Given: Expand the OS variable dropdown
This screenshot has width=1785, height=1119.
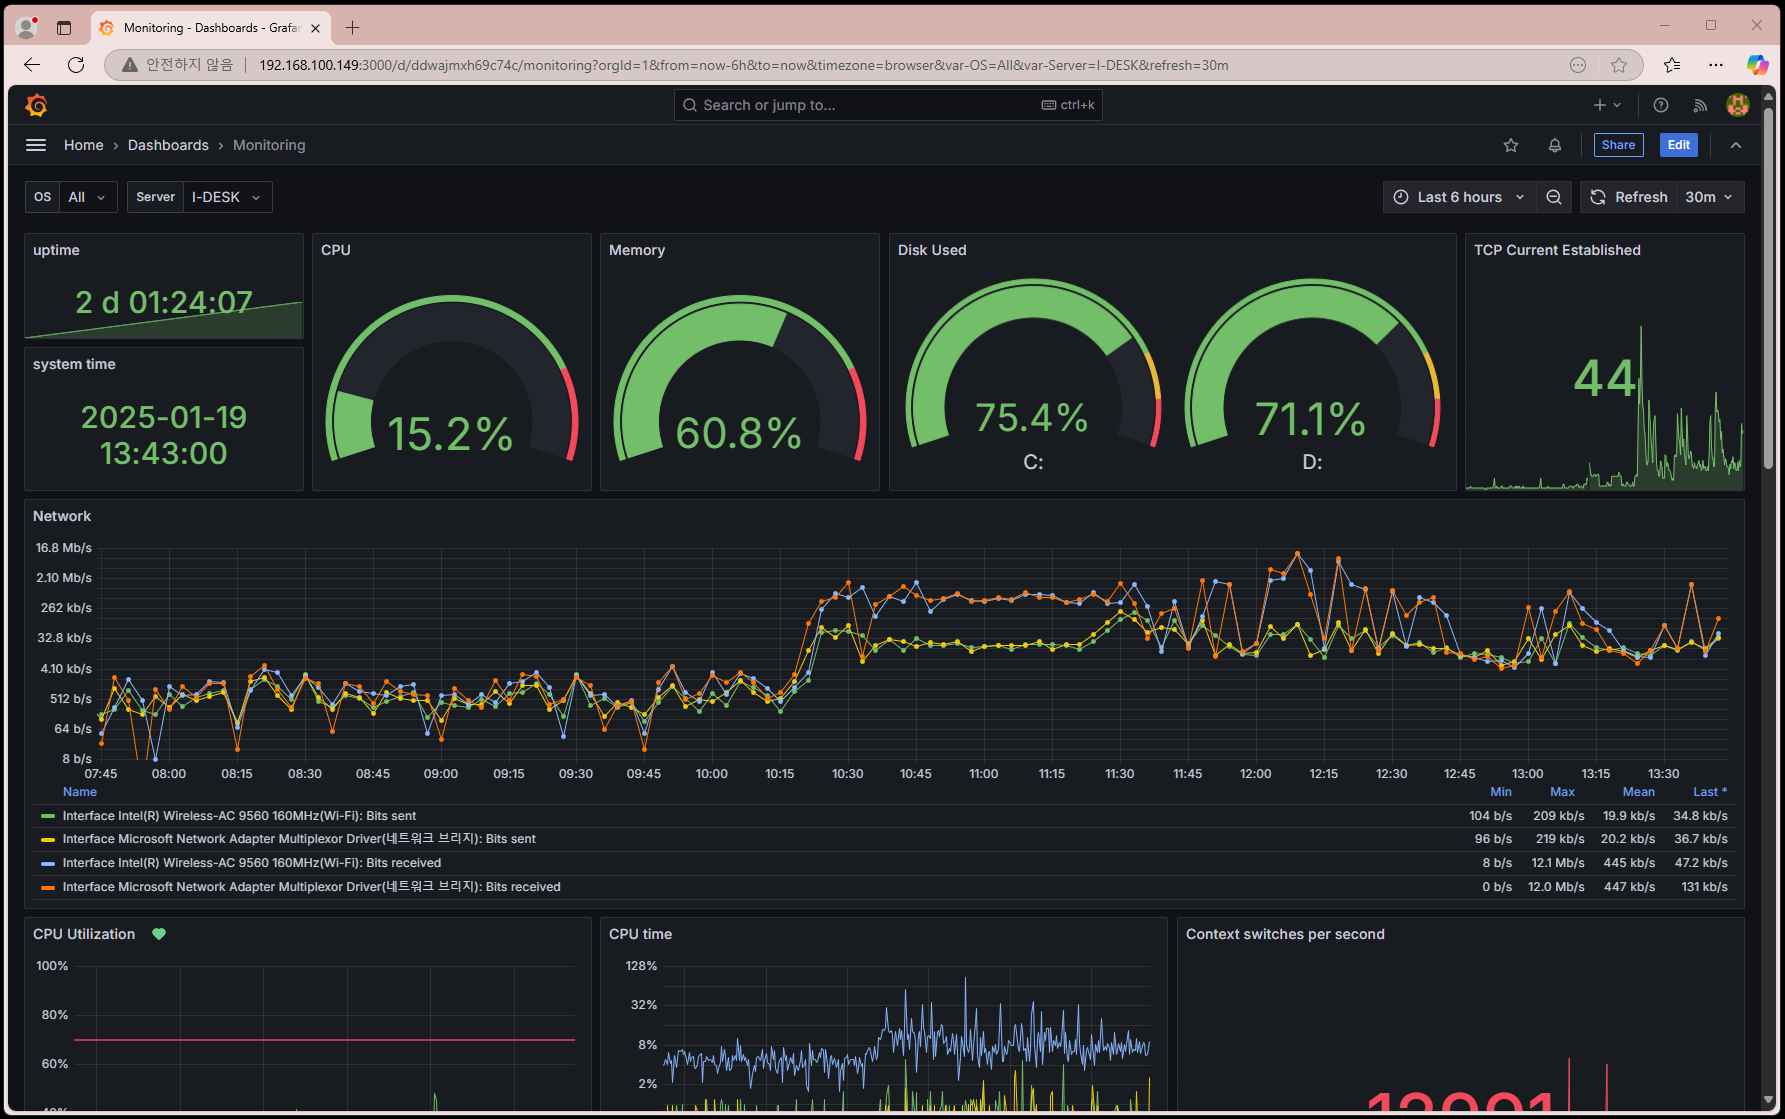Looking at the screenshot, I should [x=88, y=197].
